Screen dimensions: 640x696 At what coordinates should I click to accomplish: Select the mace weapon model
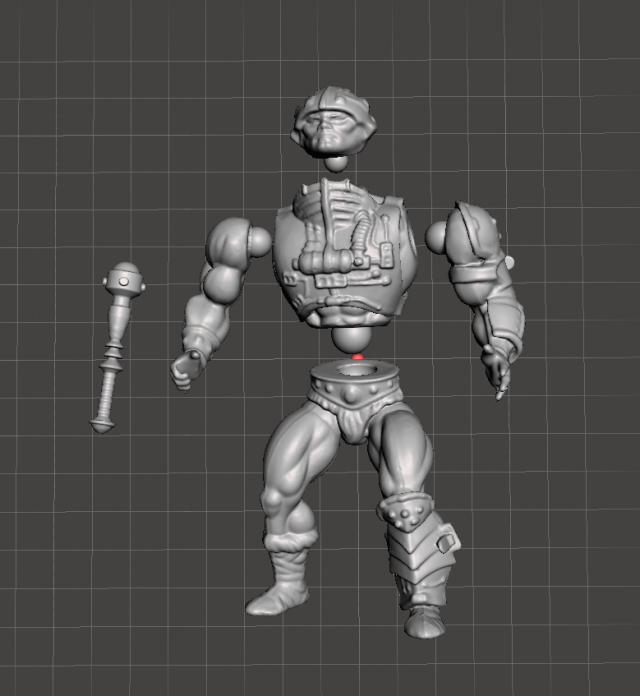point(116,347)
